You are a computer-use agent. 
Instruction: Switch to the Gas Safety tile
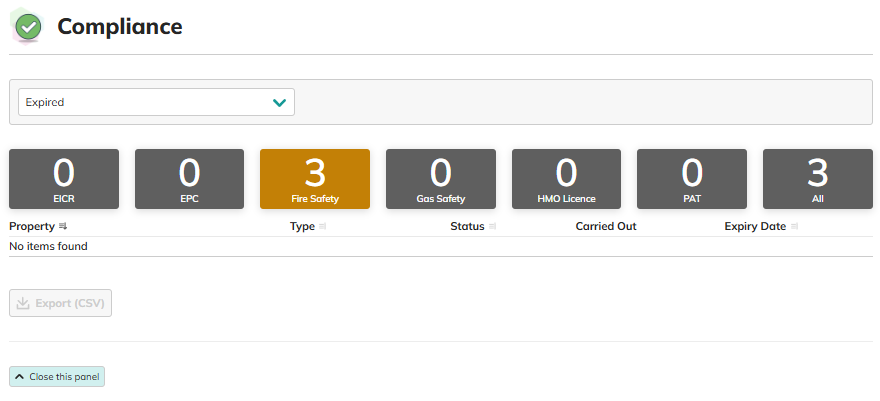point(441,179)
